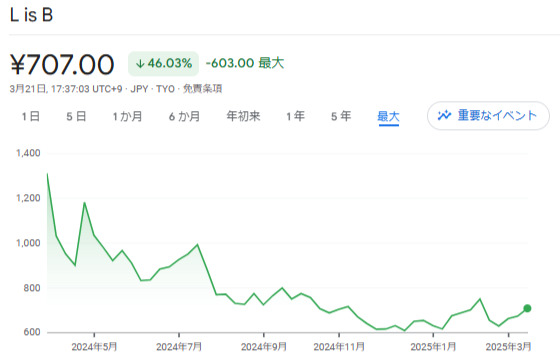This screenshot has height=360, width=560.
Task: Click the sparkline icon in 重要なイベント
Action: click(x=444, y=115)
